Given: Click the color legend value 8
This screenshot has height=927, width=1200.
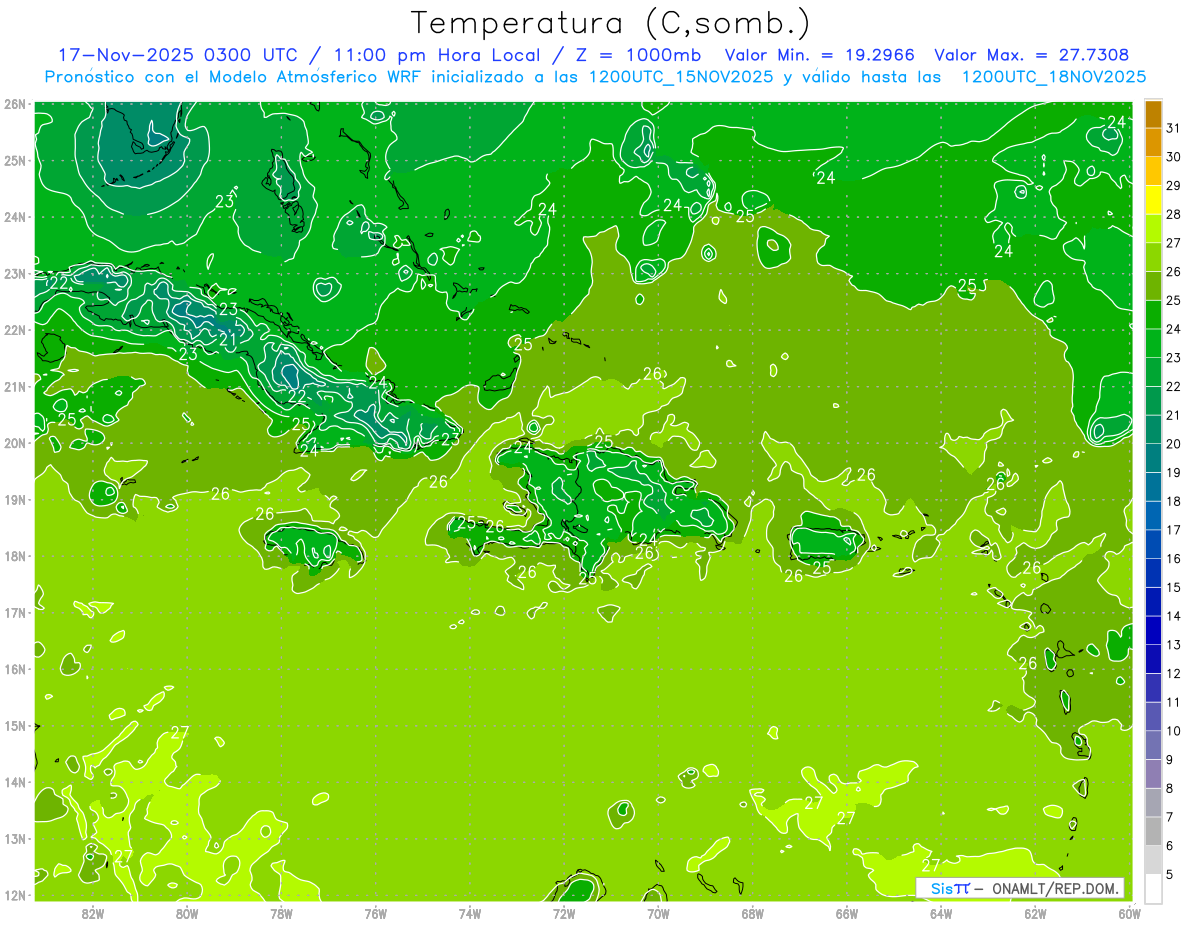Looking at the screenshot, I should pos(1169,789).
